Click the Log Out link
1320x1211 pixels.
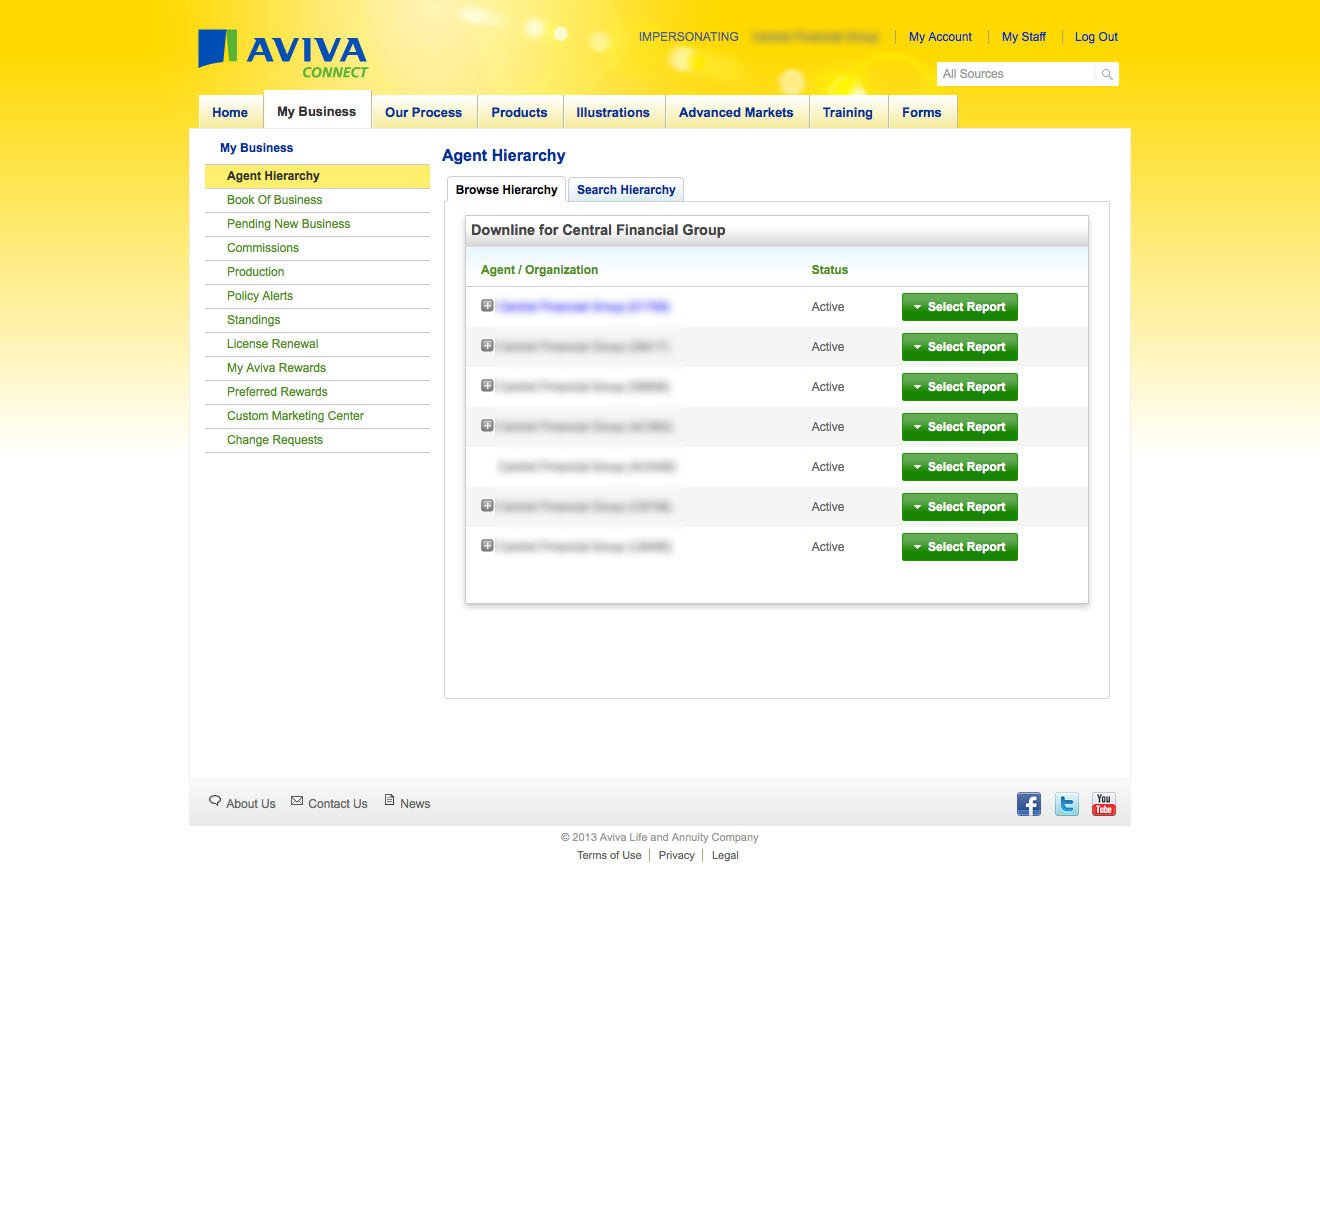tap(1096, 37)
